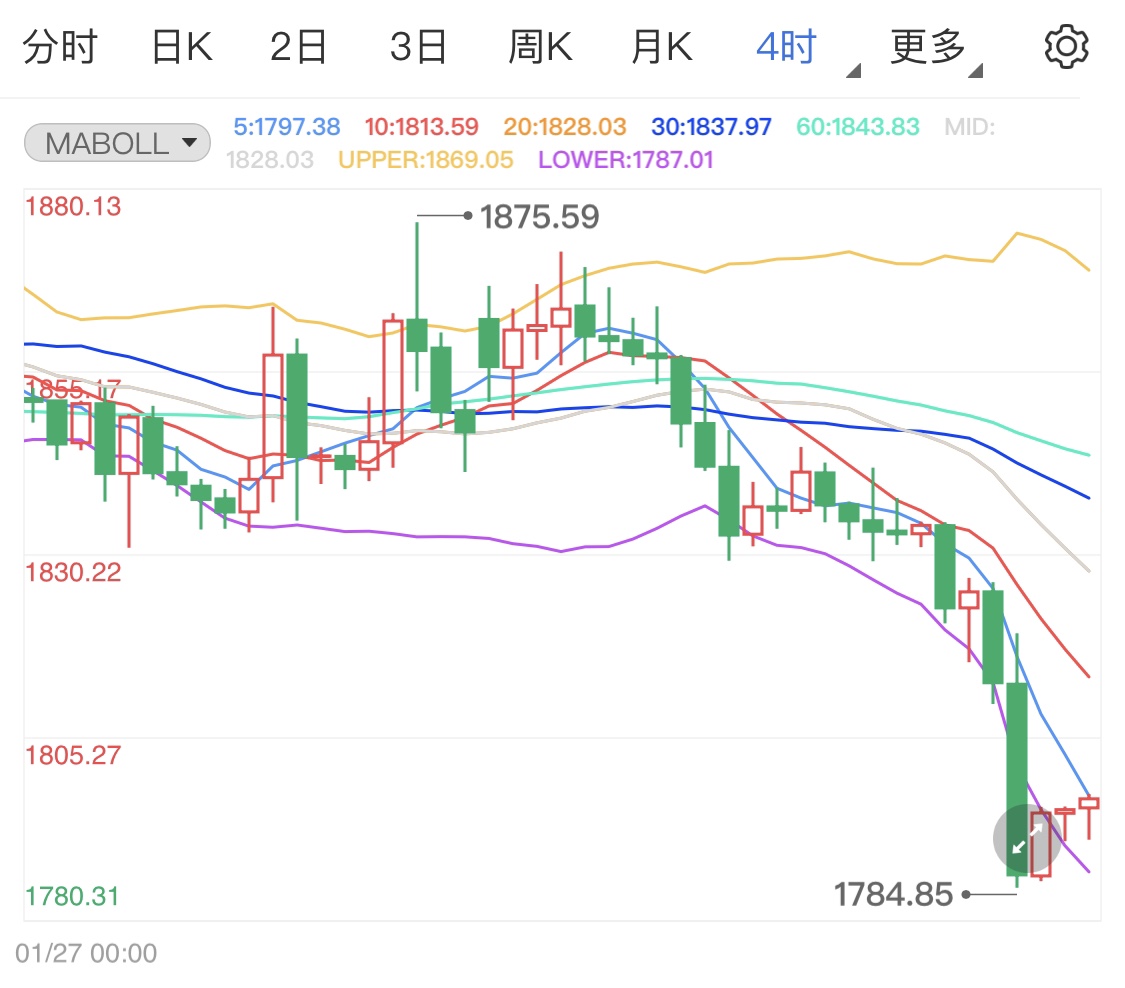Click the 30:1837.97 MA value
The width and height of the screenshot is (1125, 988).
click(711, 127)
